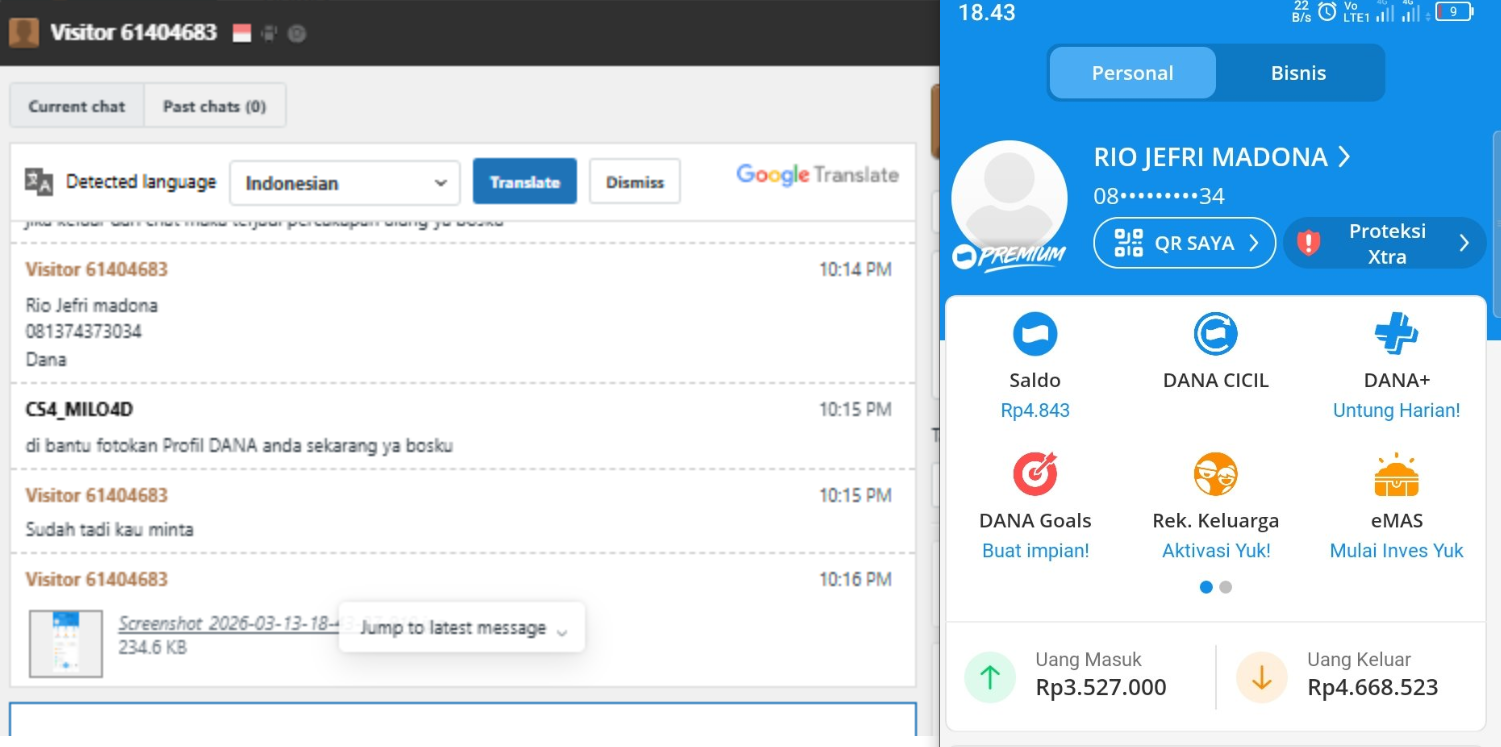The image size is (1501, 747).
Task: Click the browser icon in chat header
Action: tap(296, 33)
